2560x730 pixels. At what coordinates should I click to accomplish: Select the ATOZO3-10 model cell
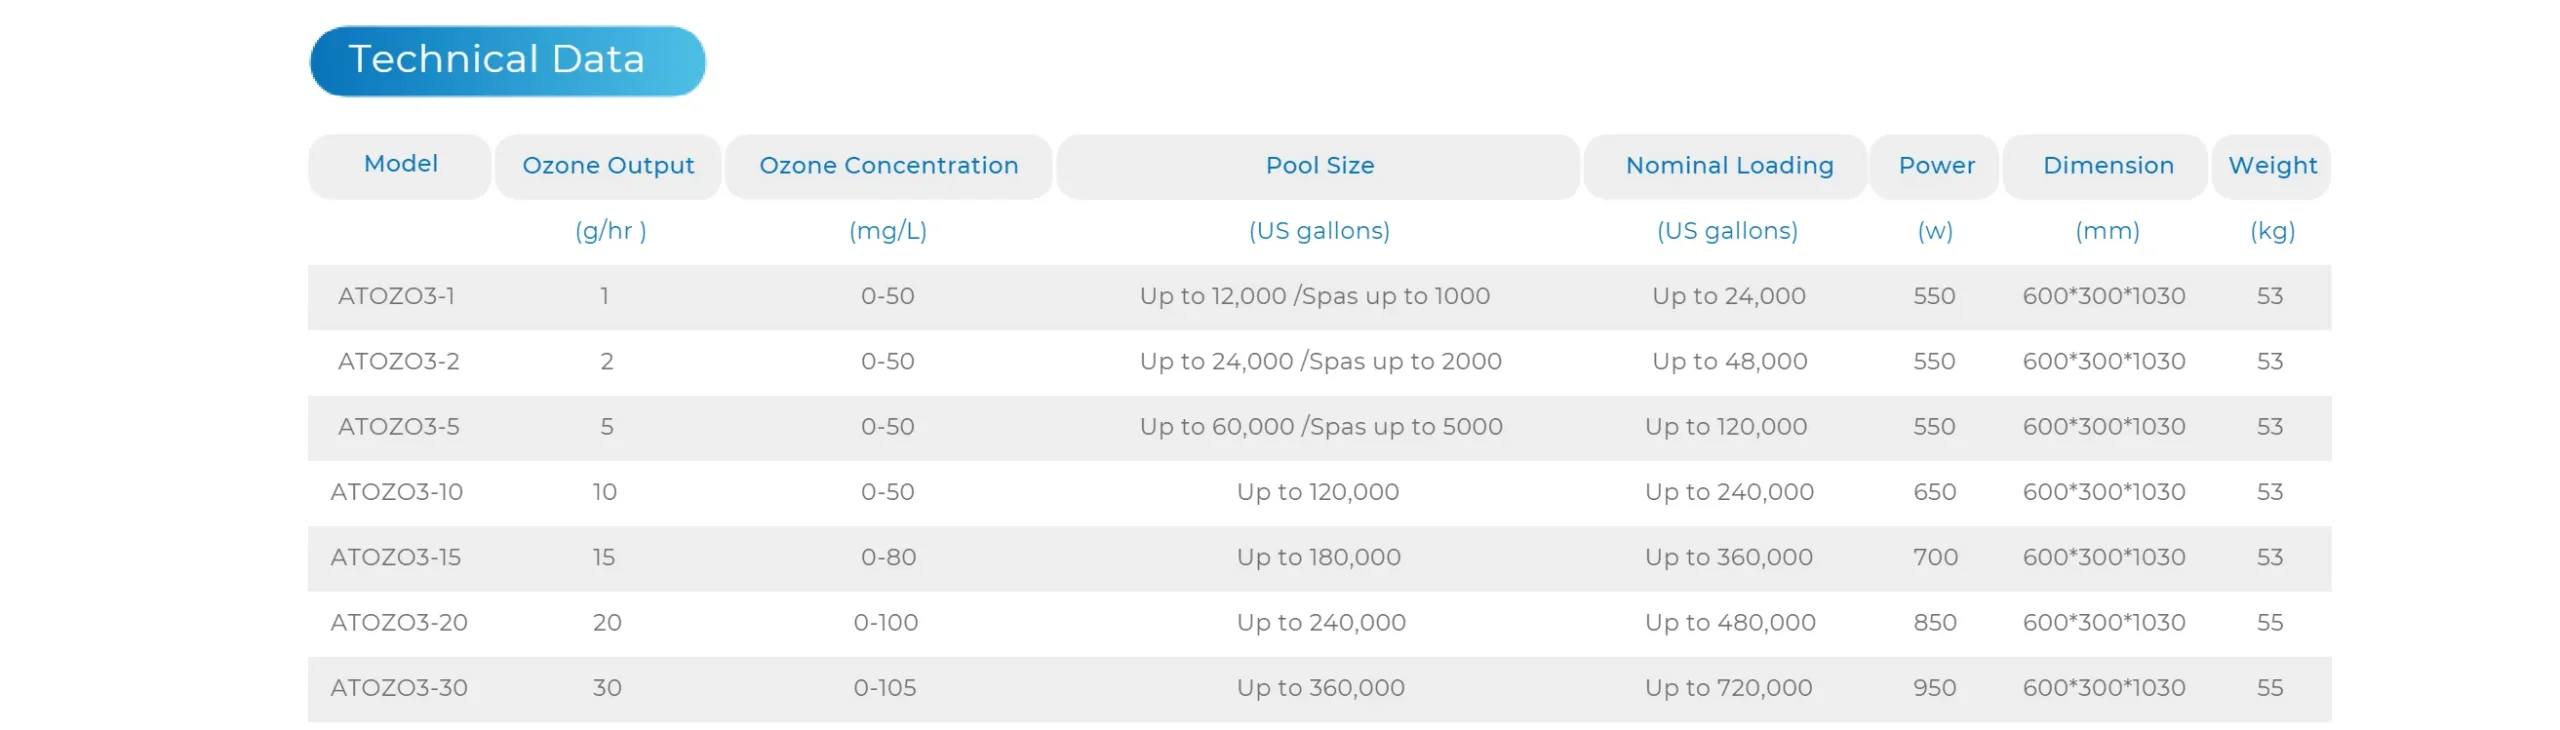click(x=396, y=492)
